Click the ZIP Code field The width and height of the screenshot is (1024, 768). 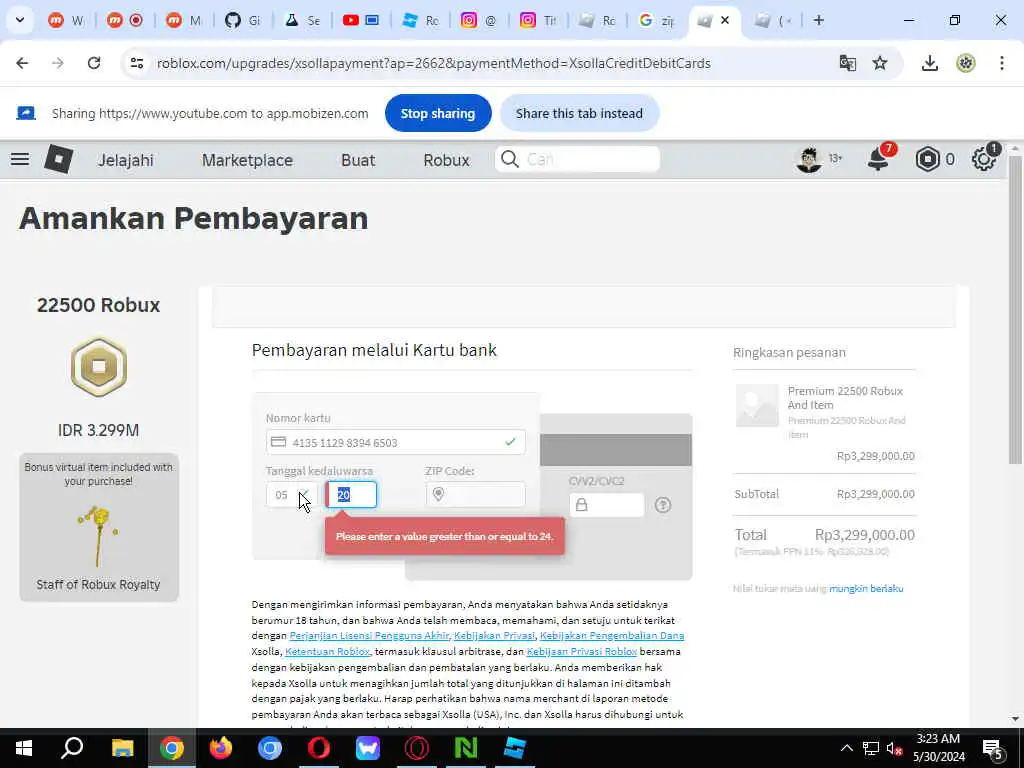click(475, 494)
